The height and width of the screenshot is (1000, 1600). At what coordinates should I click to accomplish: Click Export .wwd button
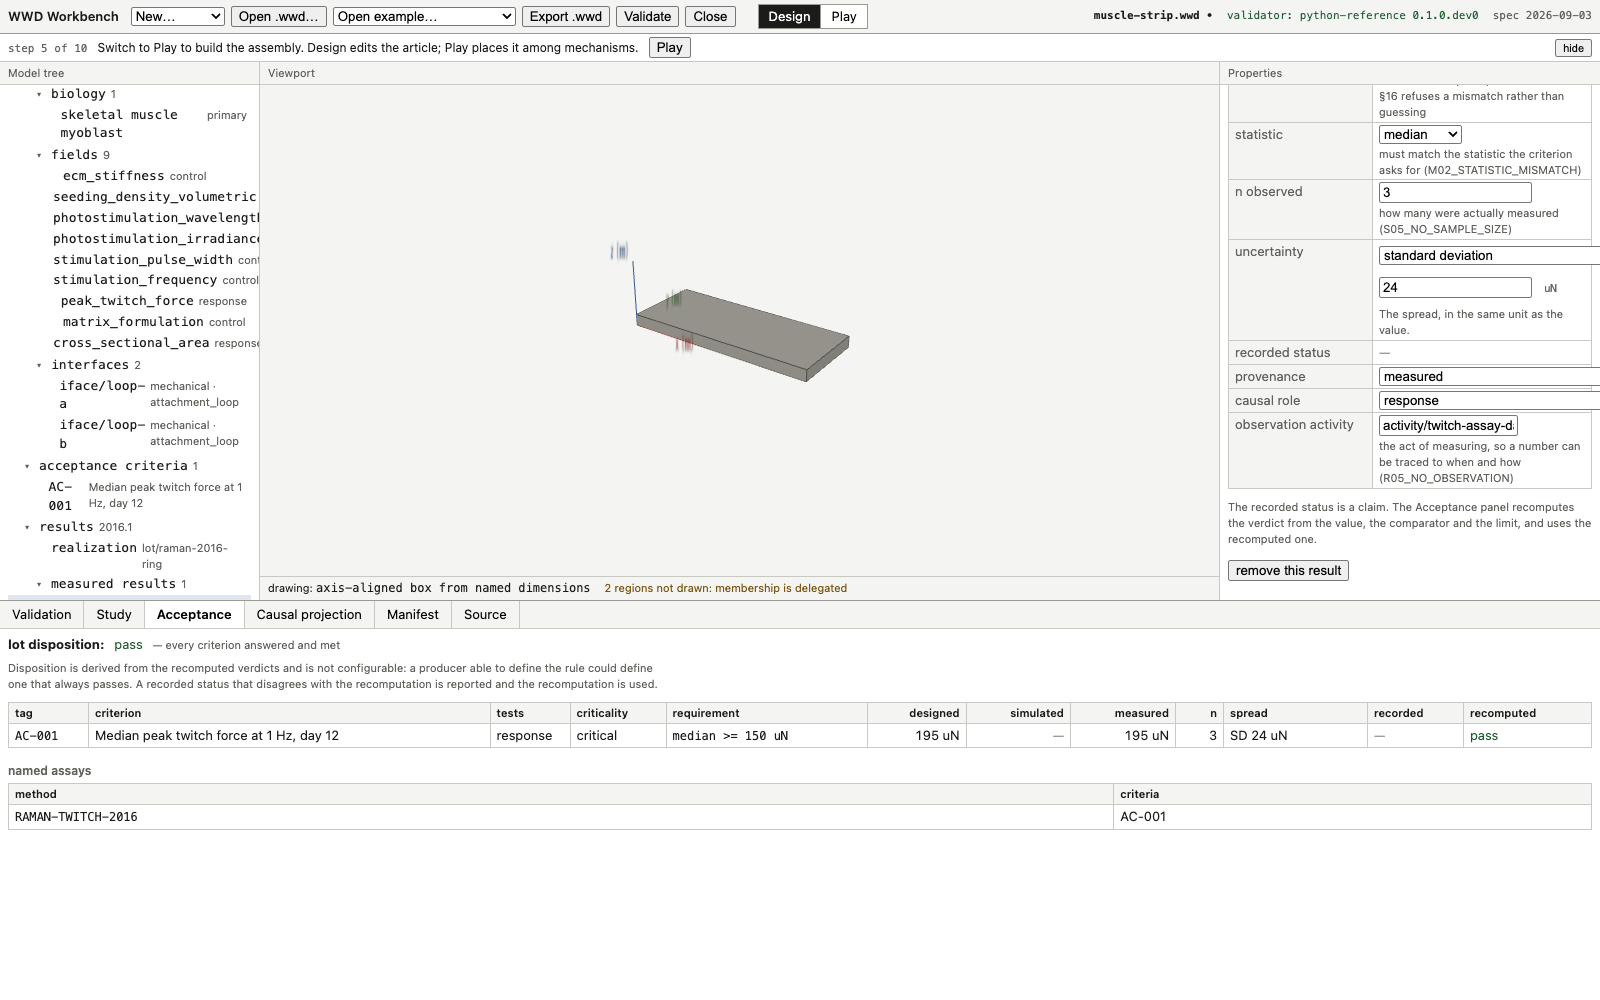click(x=566, y=16)
